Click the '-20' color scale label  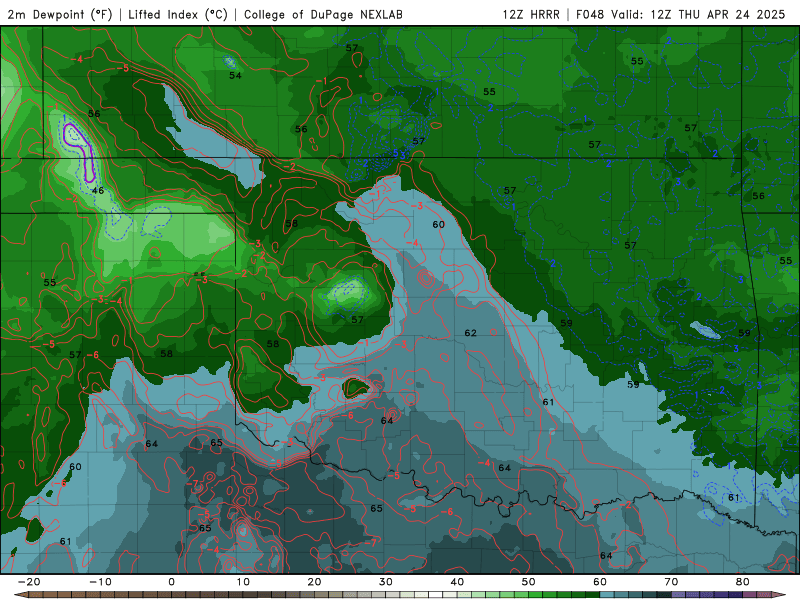[x=29, y=582]
